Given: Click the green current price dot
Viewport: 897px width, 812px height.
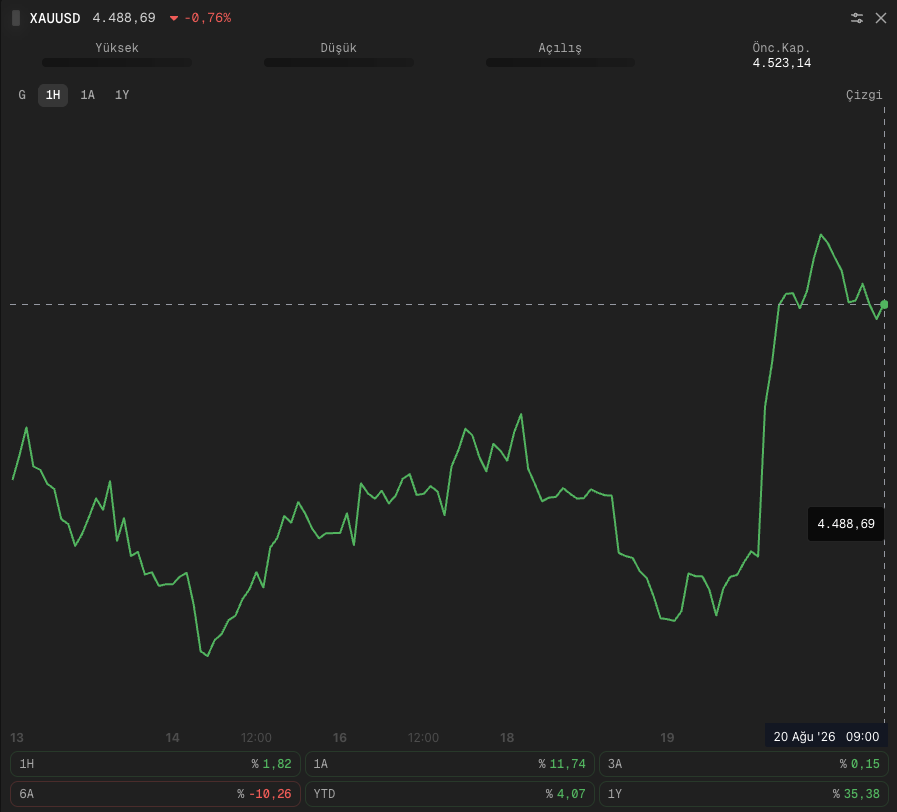Looking at the screenshot, I should (884, 304).
